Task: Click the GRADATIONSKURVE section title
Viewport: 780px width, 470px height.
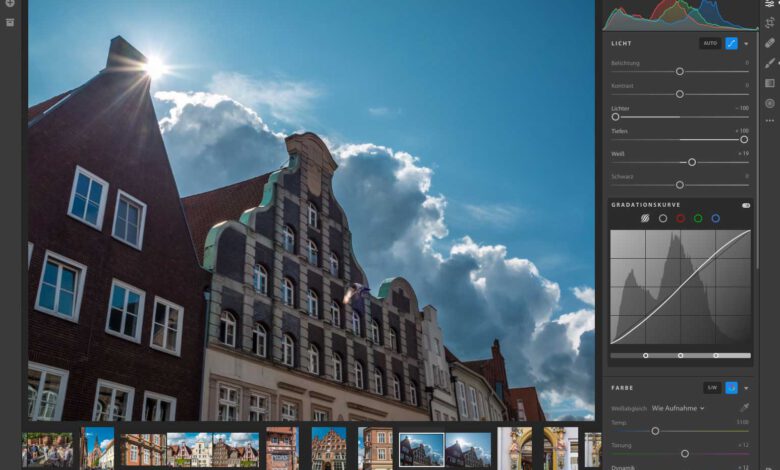Action: point(646,205)
